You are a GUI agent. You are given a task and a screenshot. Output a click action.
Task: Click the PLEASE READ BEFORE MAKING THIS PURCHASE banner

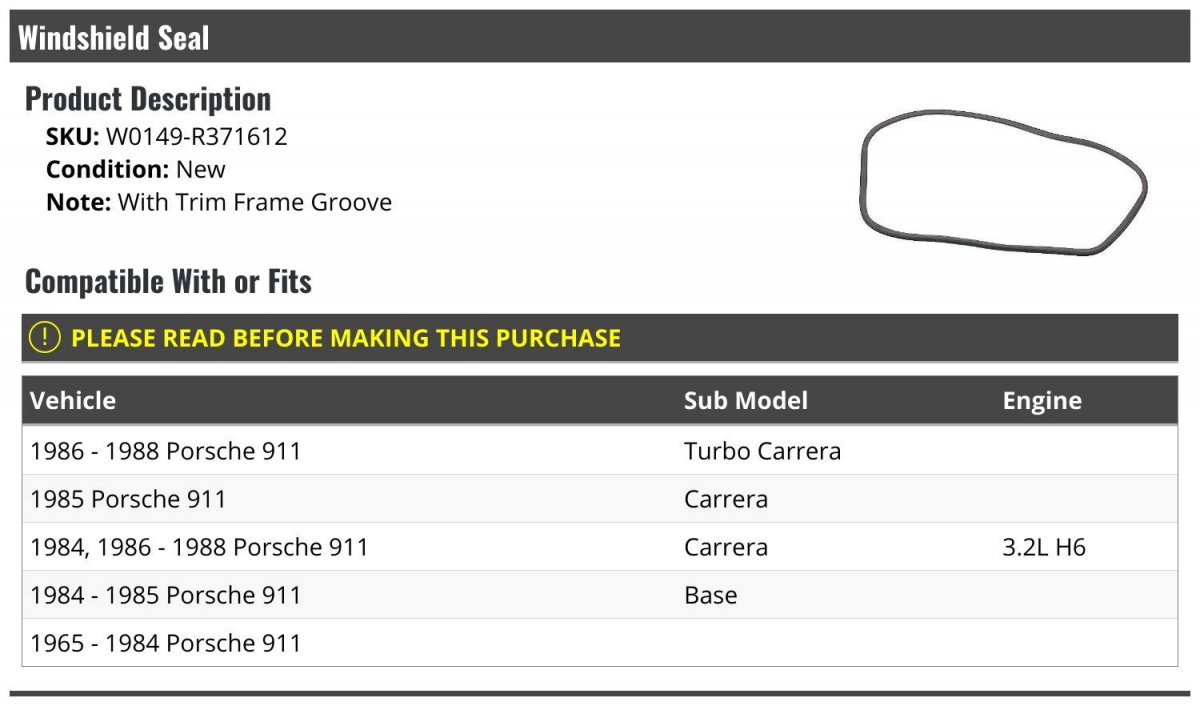pyautogui.click(x=600, y=338)
